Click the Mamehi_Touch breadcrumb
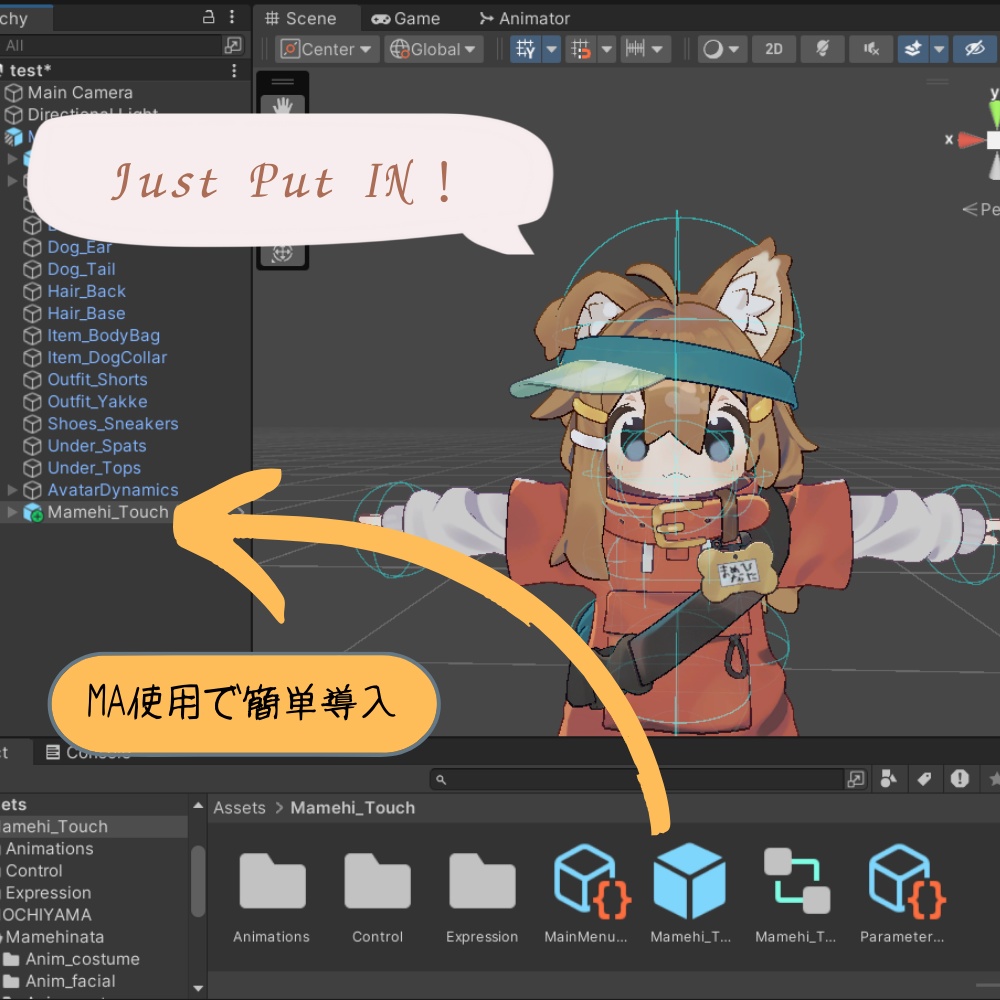 [353, 808]
